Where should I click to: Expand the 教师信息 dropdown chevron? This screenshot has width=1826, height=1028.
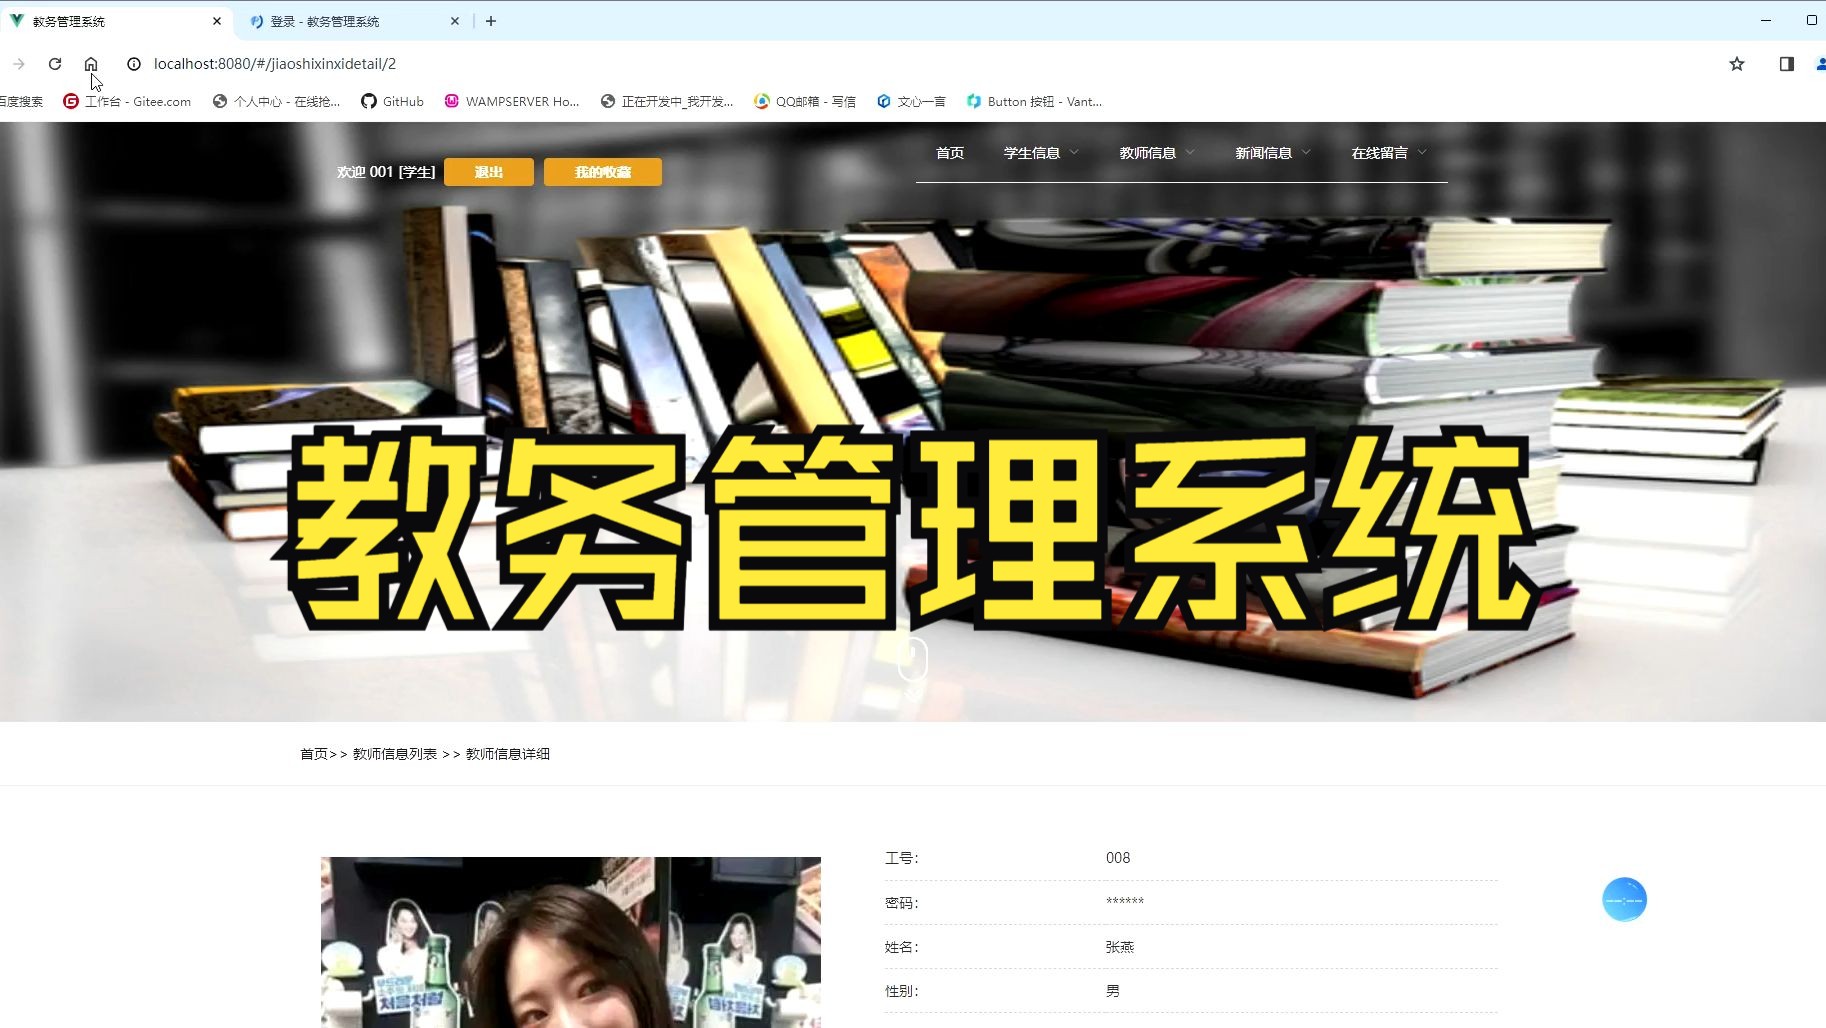(x=1190, y=153)
